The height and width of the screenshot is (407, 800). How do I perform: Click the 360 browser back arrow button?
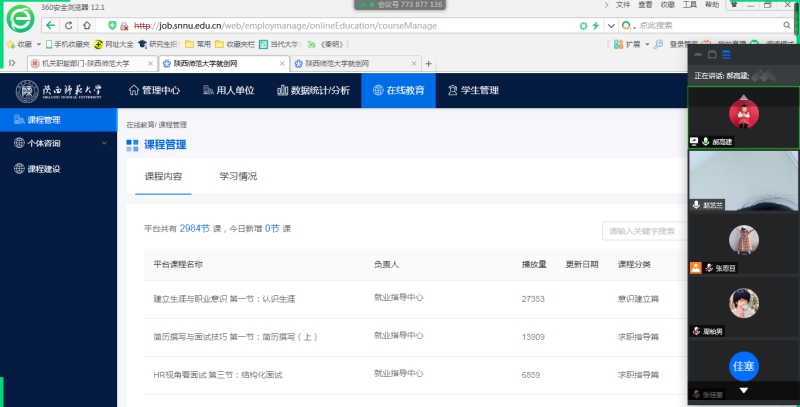pyautogui.click(x=50, y=25)
